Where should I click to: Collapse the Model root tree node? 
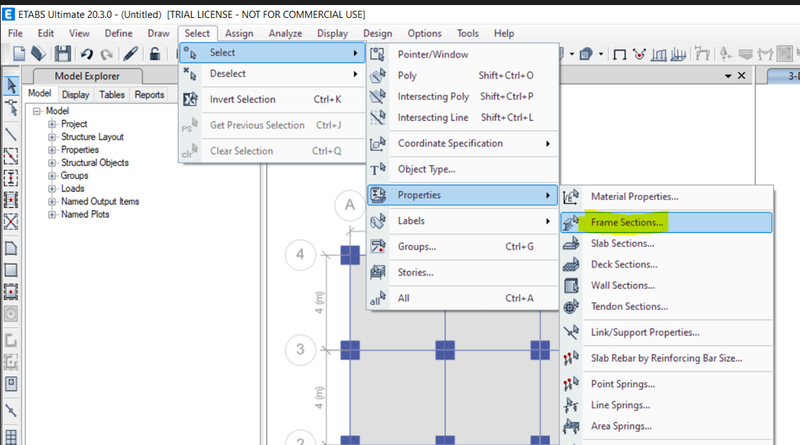(x=37, y=111)
